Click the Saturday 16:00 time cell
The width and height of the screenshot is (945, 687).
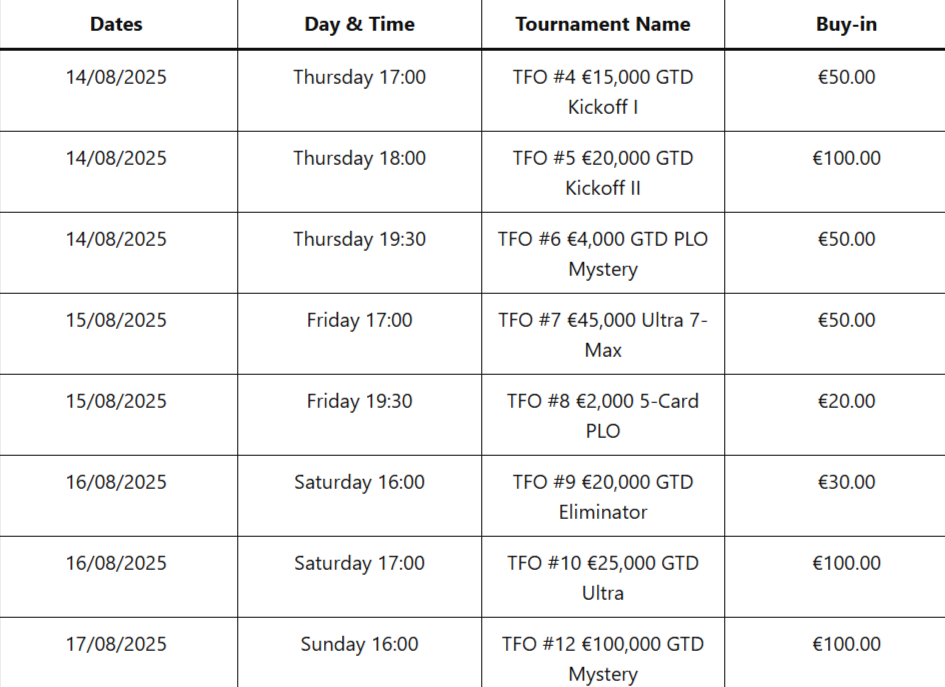[359, 482]
